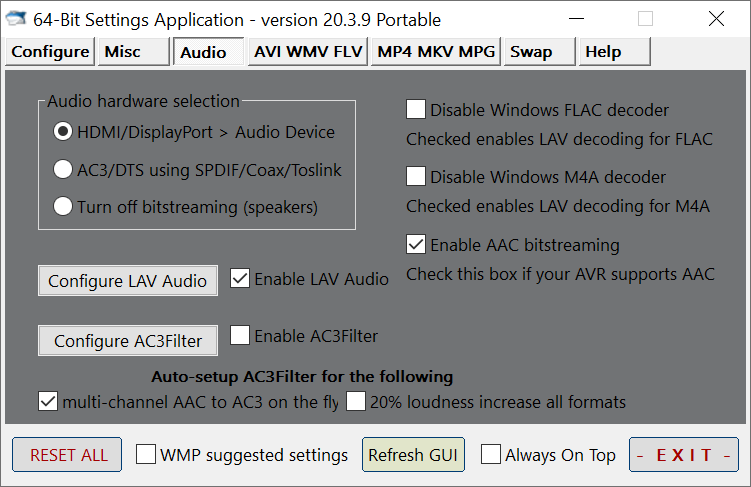Uncheck Enable AAC bitstreaming
The width and height of the screenshot is (751, 487).
[416, 244]
